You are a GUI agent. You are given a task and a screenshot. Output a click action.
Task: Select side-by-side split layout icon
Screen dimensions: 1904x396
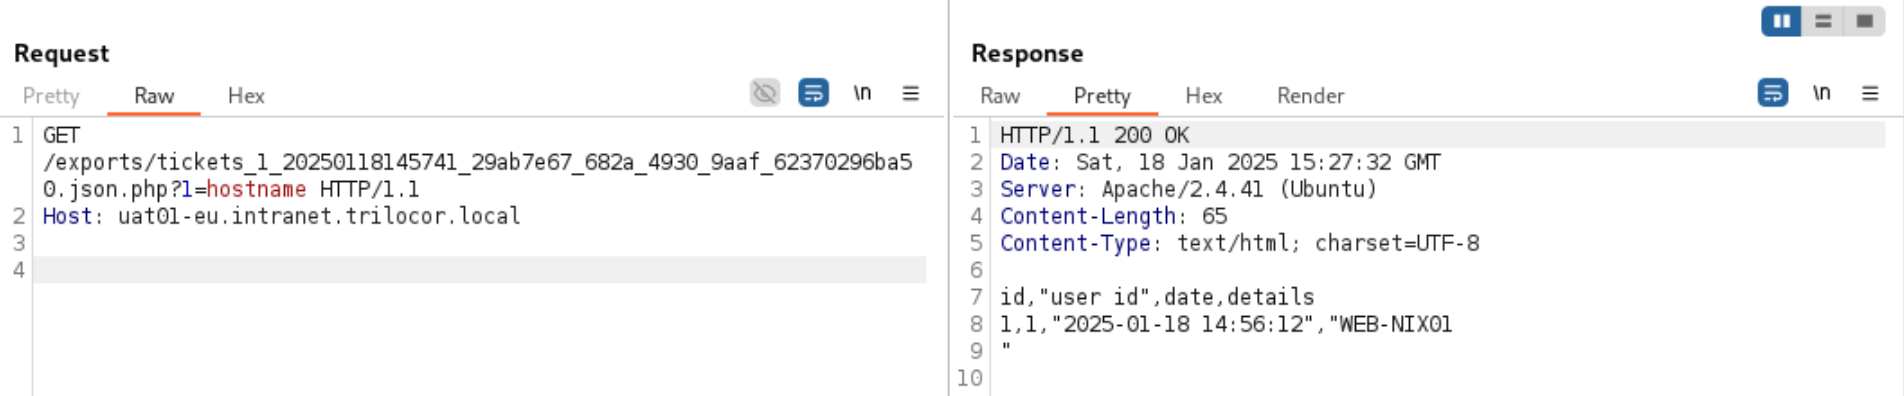1782,21
